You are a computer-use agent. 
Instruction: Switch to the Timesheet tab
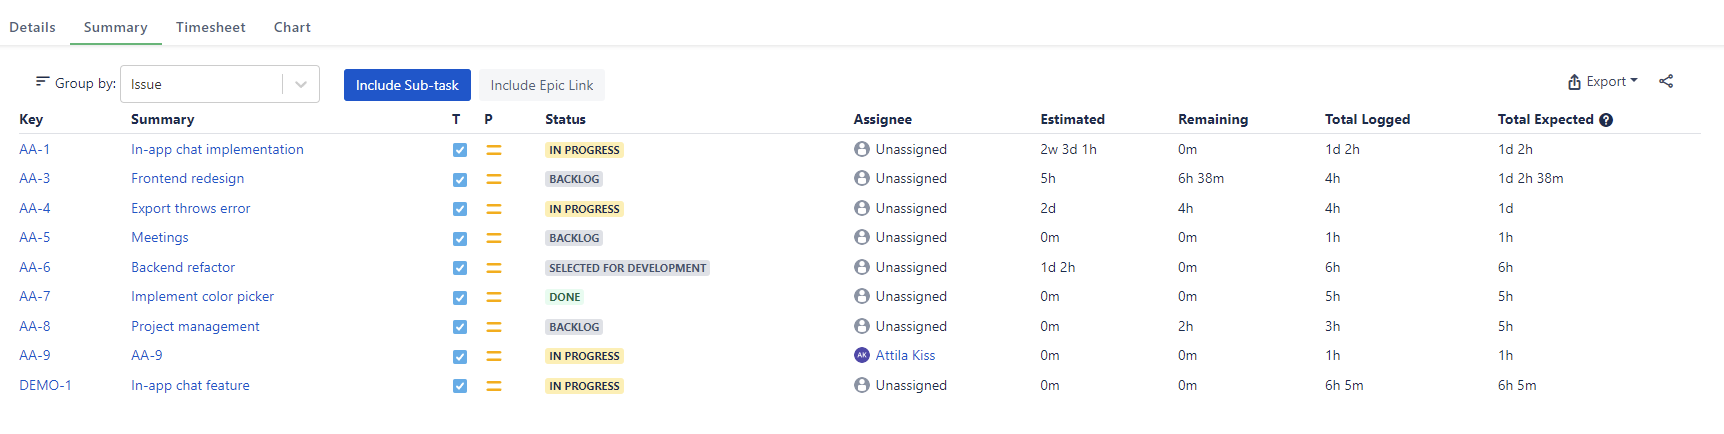point(210,27)
